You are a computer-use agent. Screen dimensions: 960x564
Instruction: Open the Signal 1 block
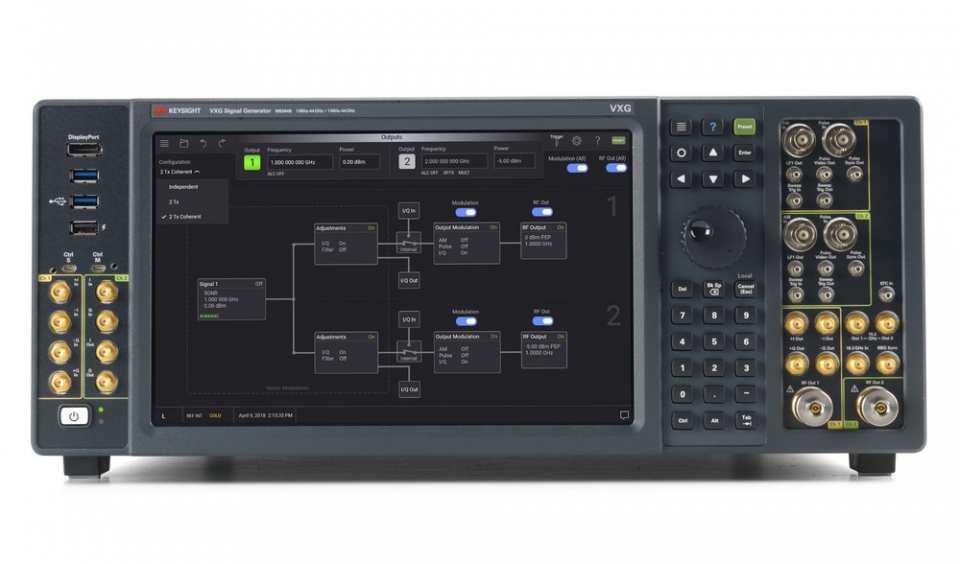pyautogui.click(x=231, y=299)
